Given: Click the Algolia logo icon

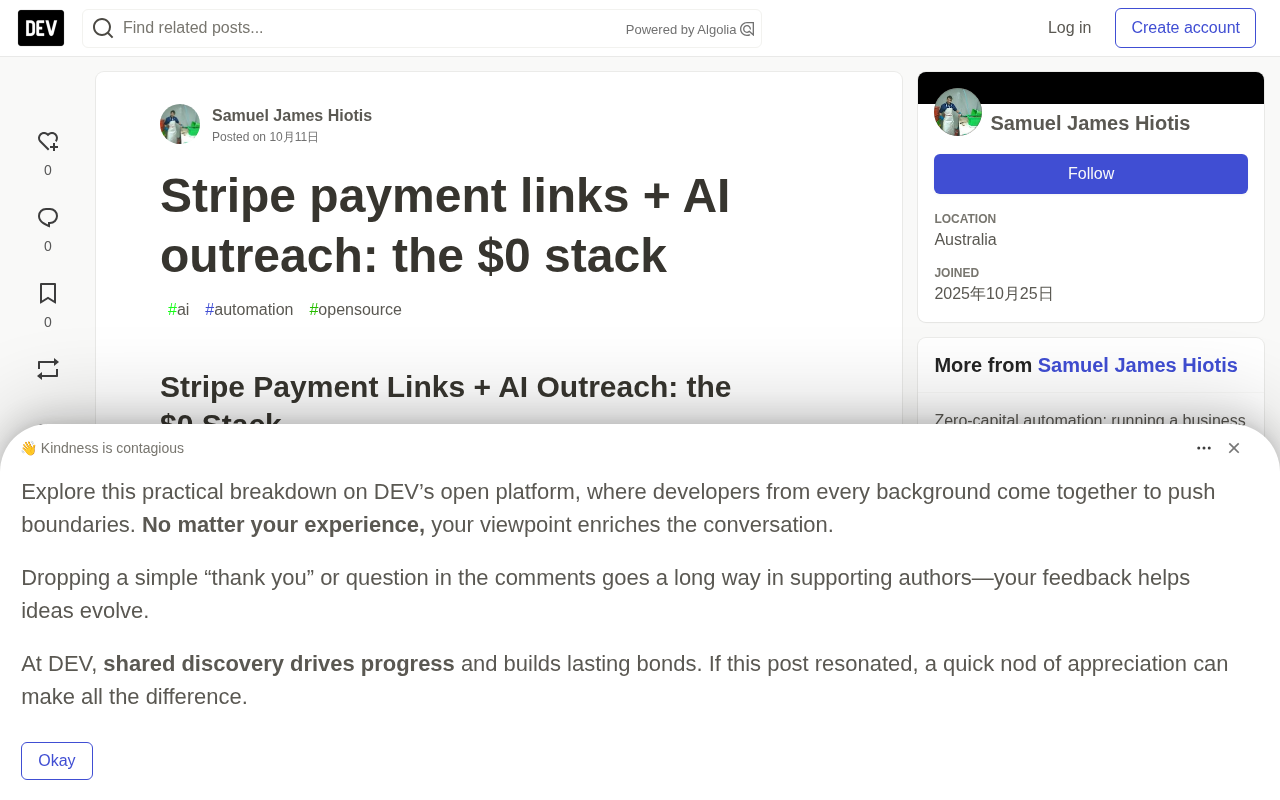Looking at the screenshot, I should pos(747,29).
